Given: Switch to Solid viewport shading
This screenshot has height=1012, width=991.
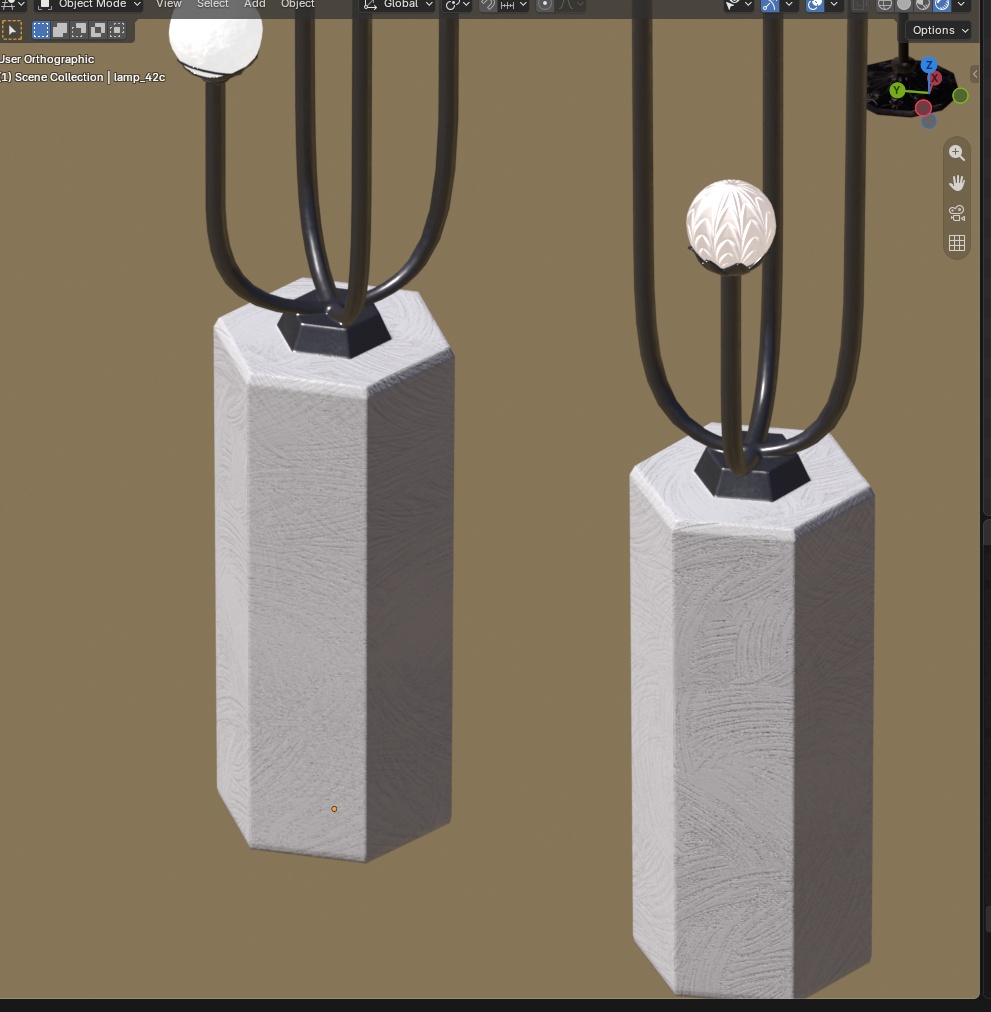Looking at the screenshot, I should [x=904, y=5].
